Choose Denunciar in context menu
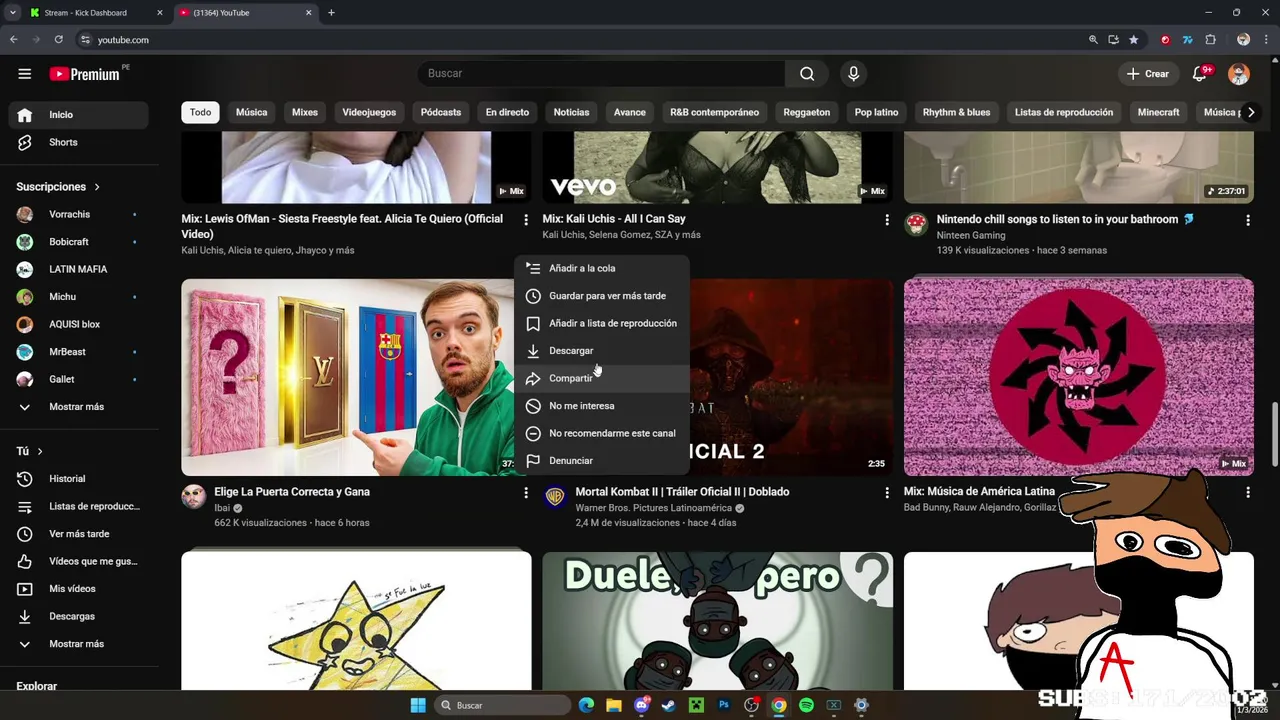The image size is (1280, 720). point(602,461)
